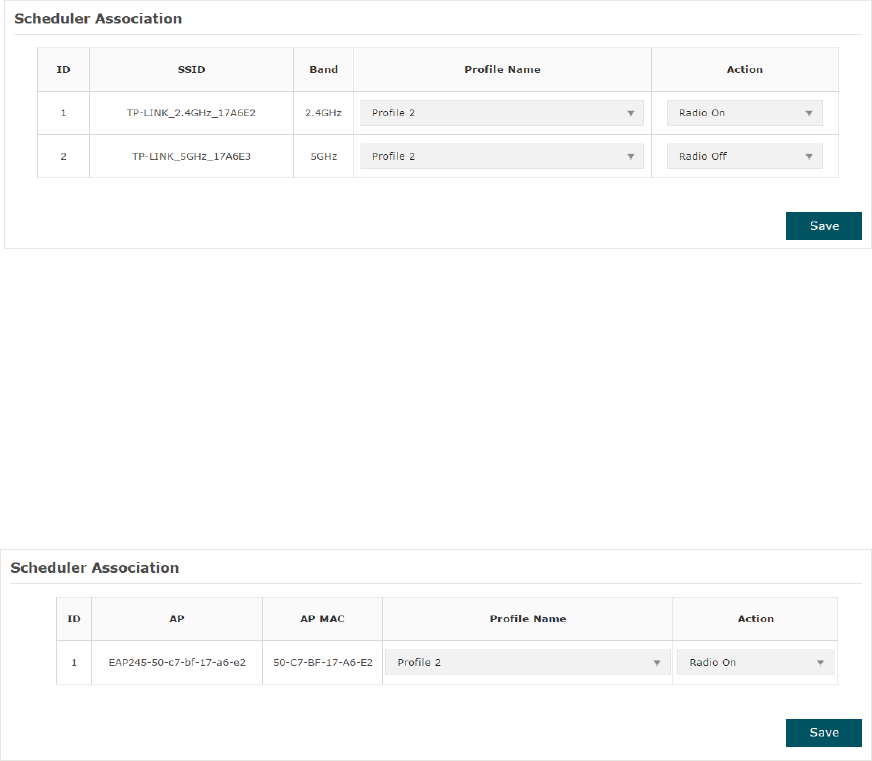Select the TP-LINK_5GHz_17A6E3 SSID cell
The image size is (872, 761).
tap(191, 156)
